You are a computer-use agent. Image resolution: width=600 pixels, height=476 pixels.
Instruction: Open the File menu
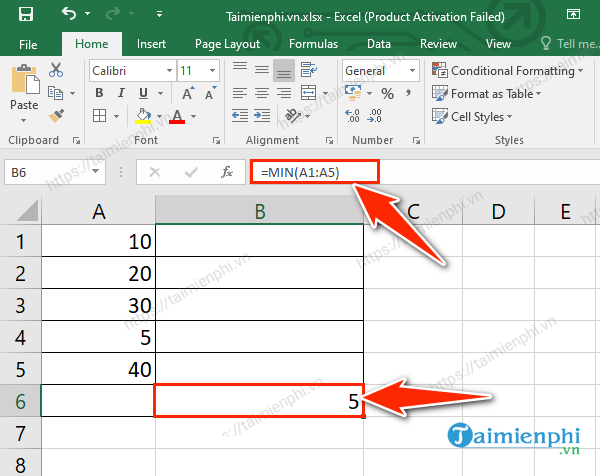point(28,44)
